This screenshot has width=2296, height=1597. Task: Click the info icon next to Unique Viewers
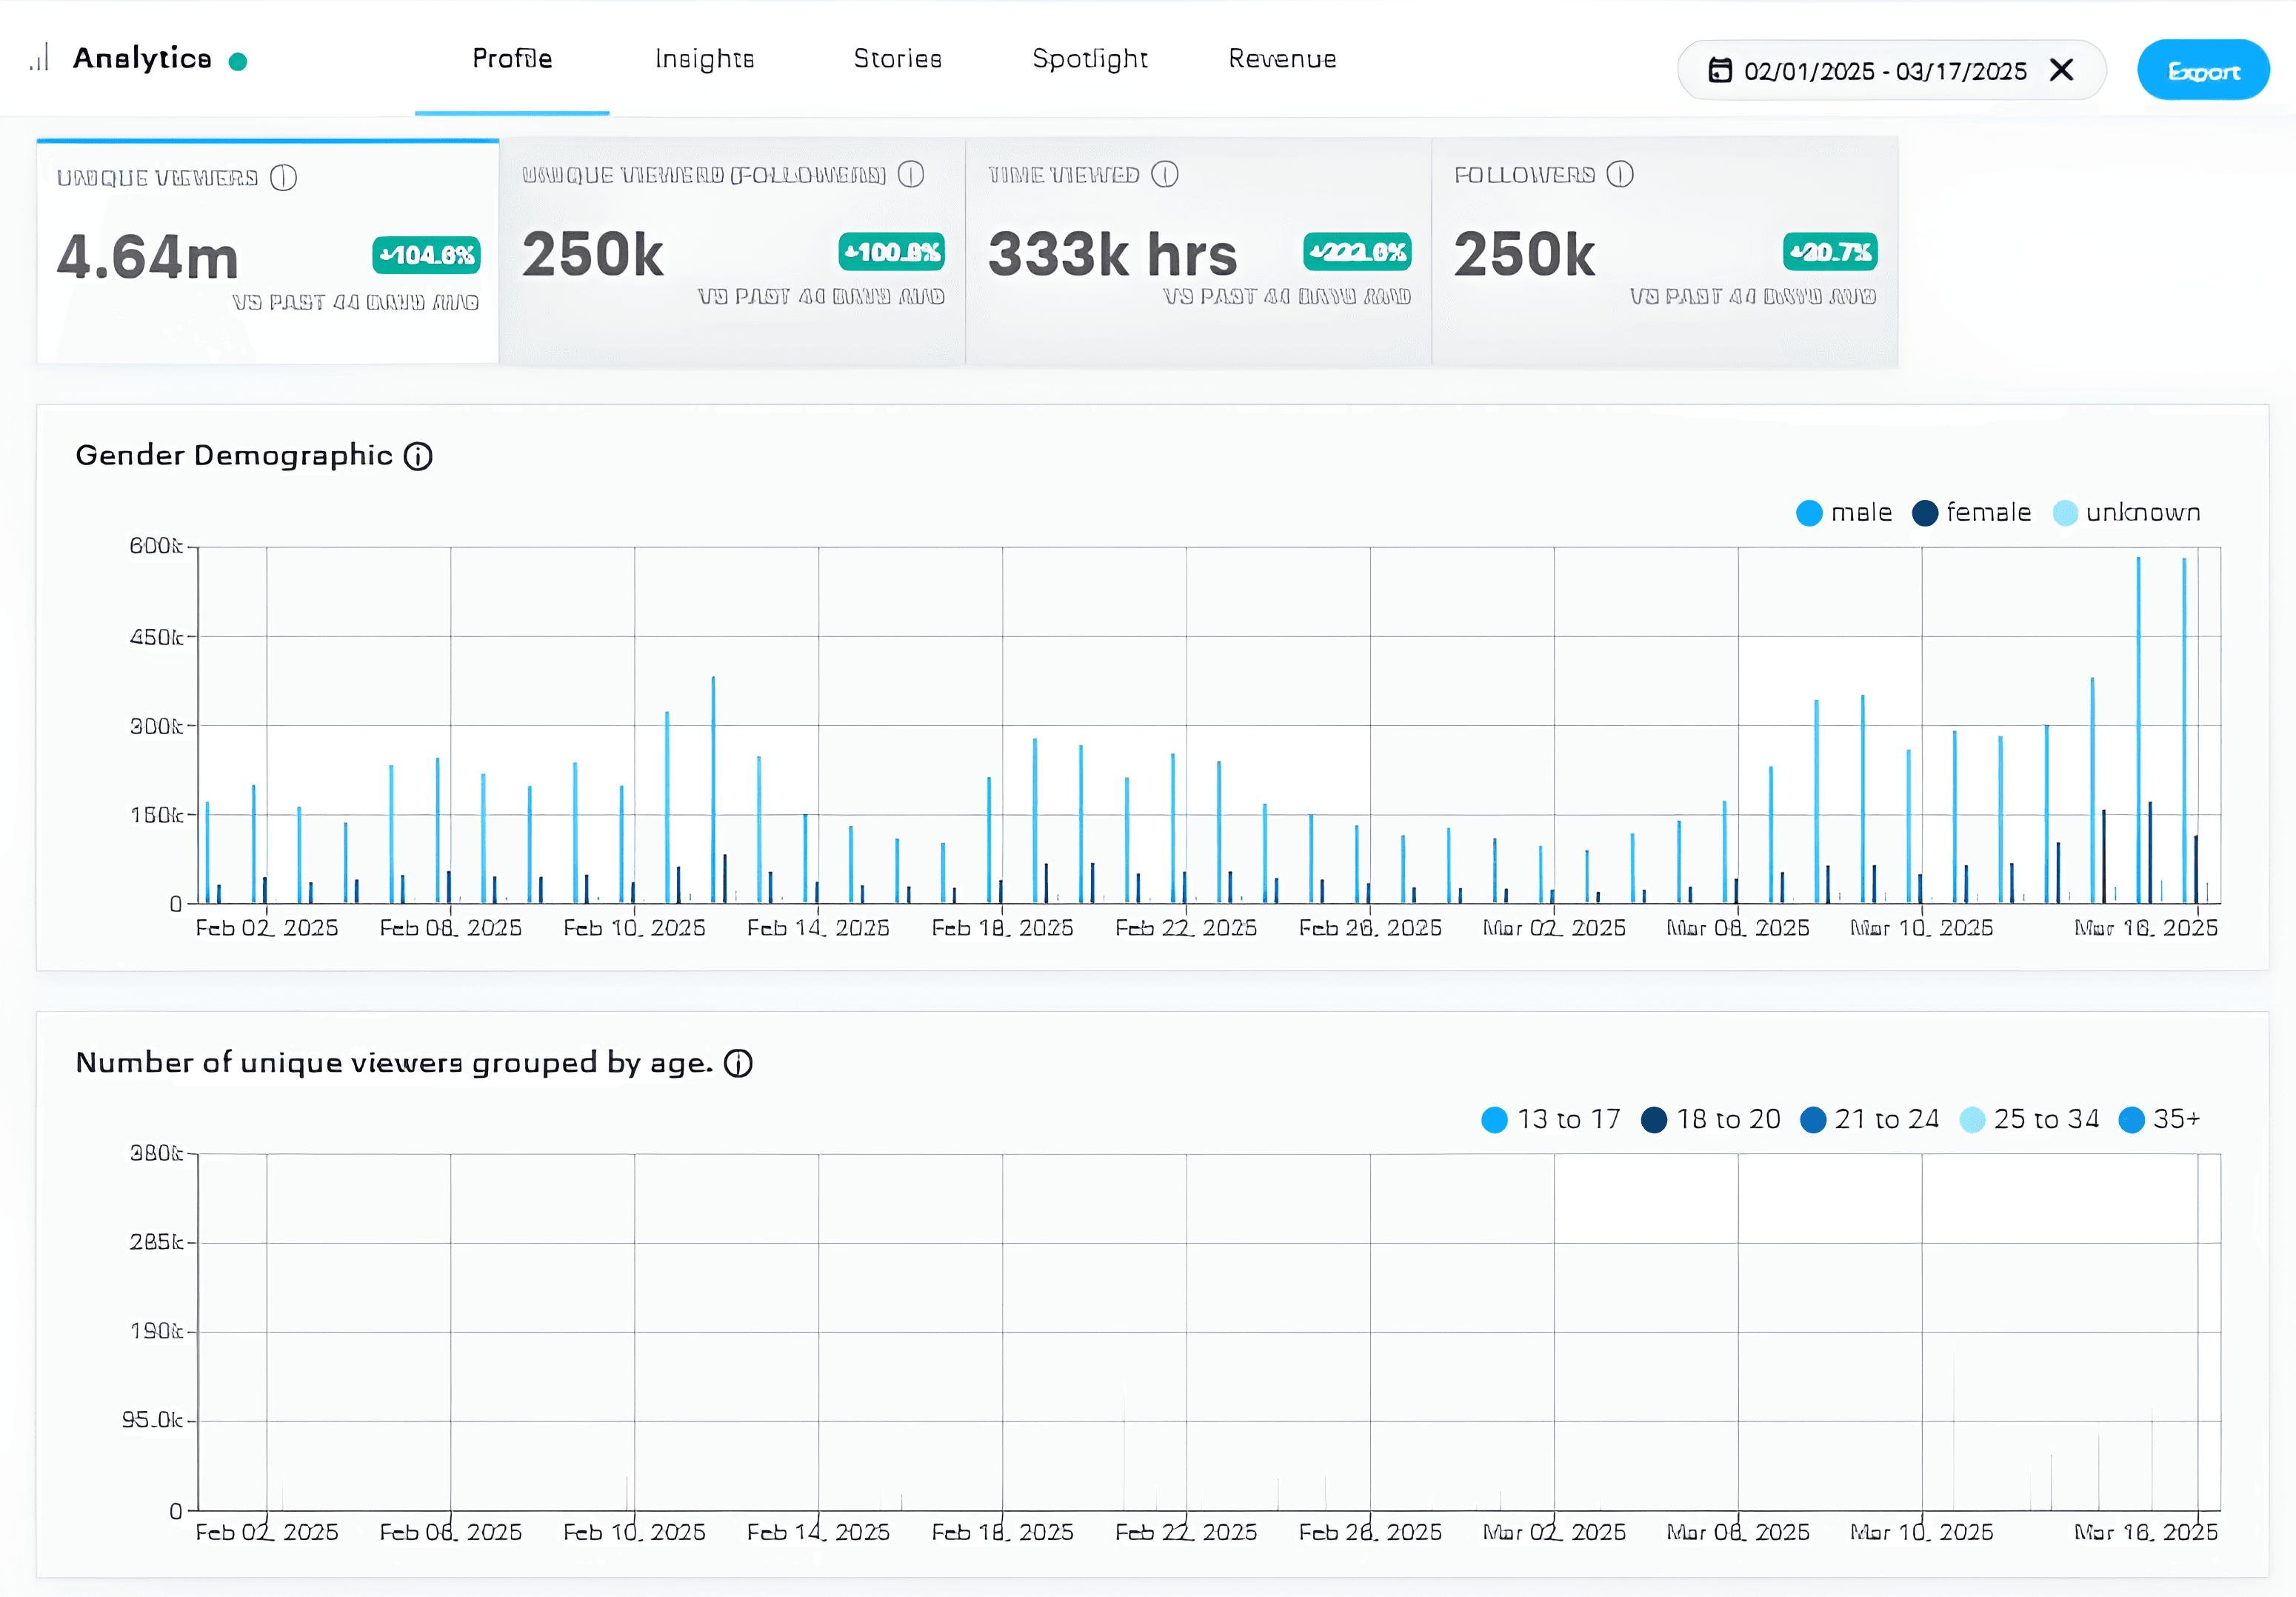tap(284, 178)
